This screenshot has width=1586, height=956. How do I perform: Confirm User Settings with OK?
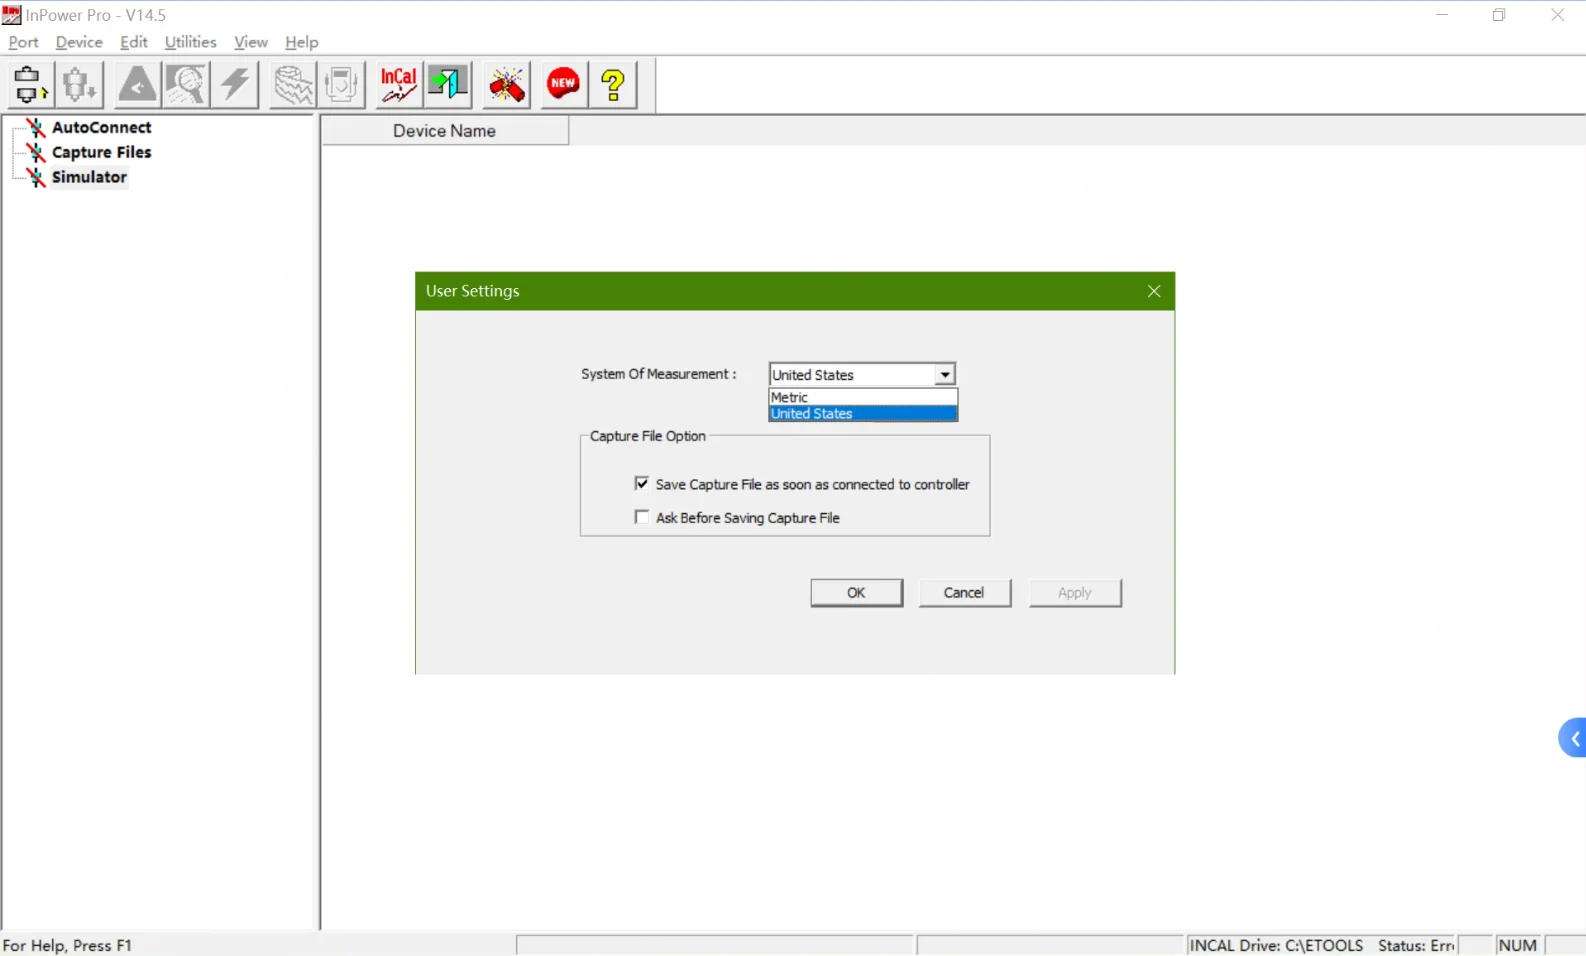tap(857, 593)
